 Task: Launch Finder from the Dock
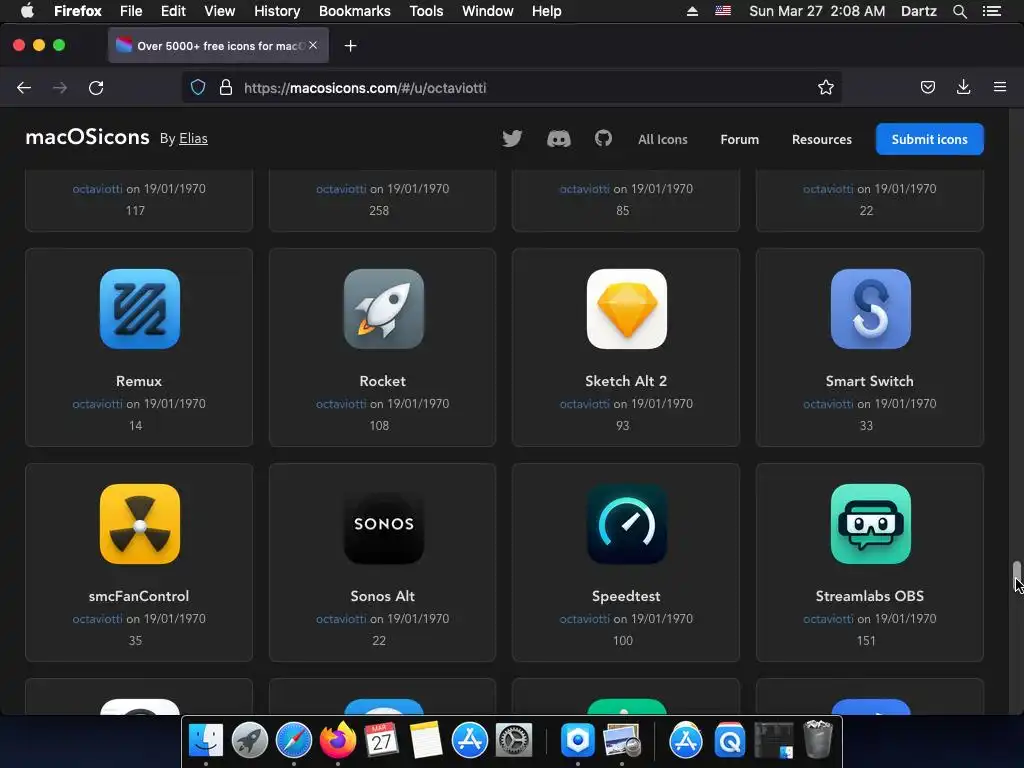point(206,741)
